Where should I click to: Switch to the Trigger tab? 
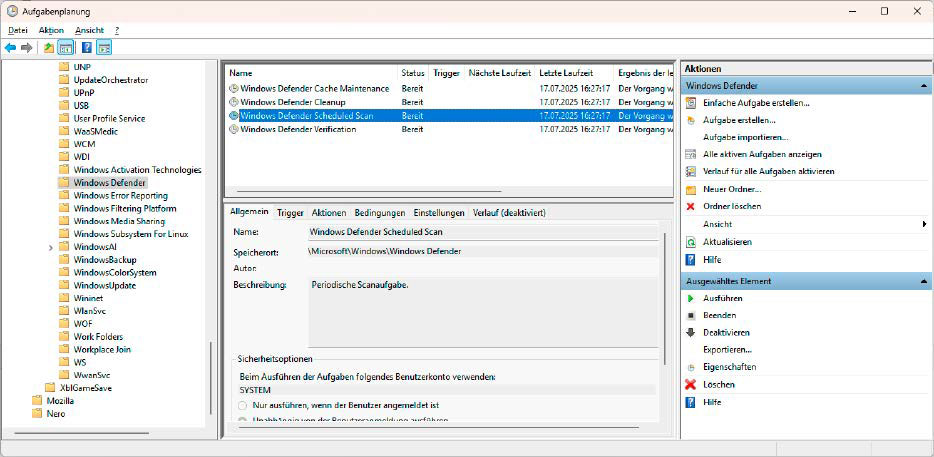point(290,213)
